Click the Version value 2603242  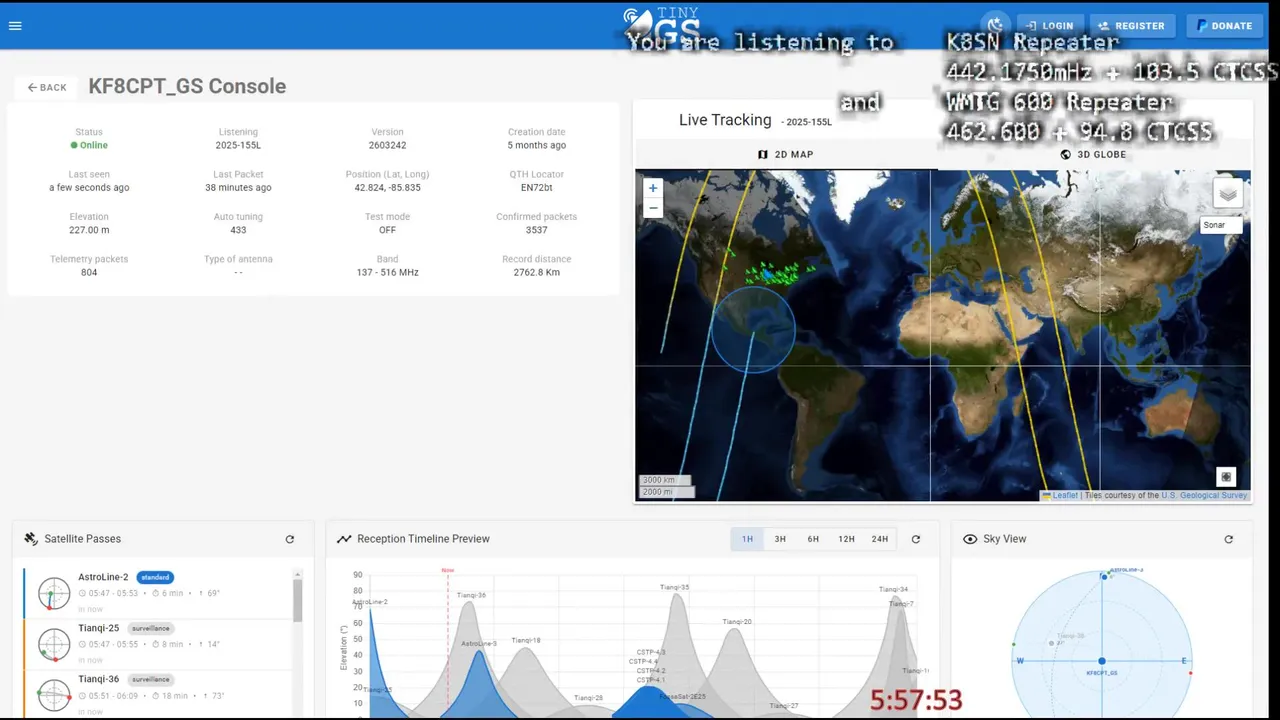click(387, 145)
